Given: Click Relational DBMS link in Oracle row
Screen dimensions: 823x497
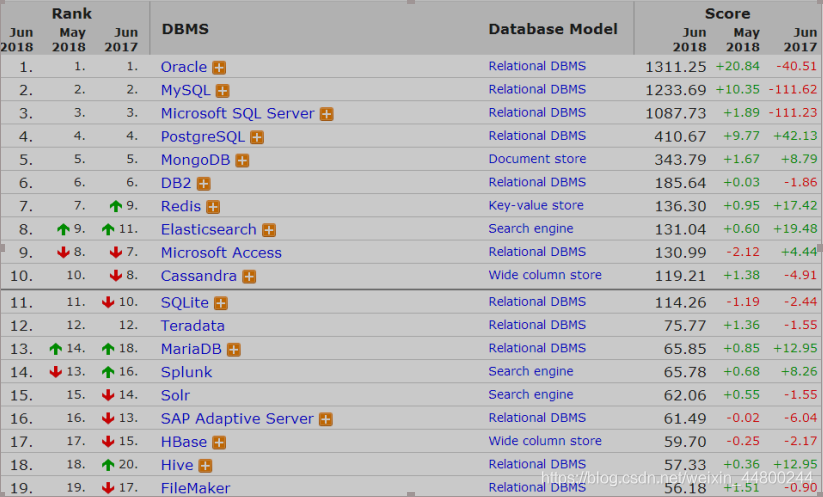Looking at the screenshot, I should [537, 66].
